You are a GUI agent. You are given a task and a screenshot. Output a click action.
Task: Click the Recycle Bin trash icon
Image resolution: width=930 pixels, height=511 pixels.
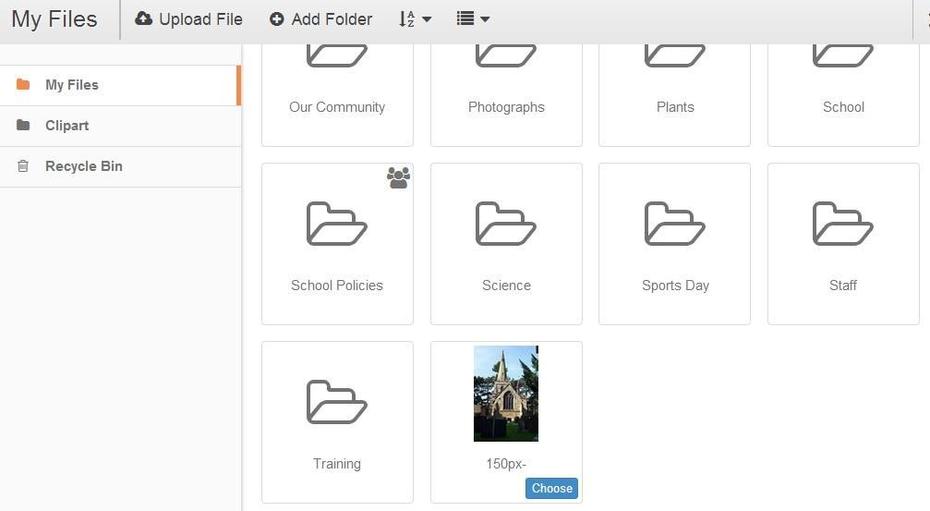click(x=23, y=166)
